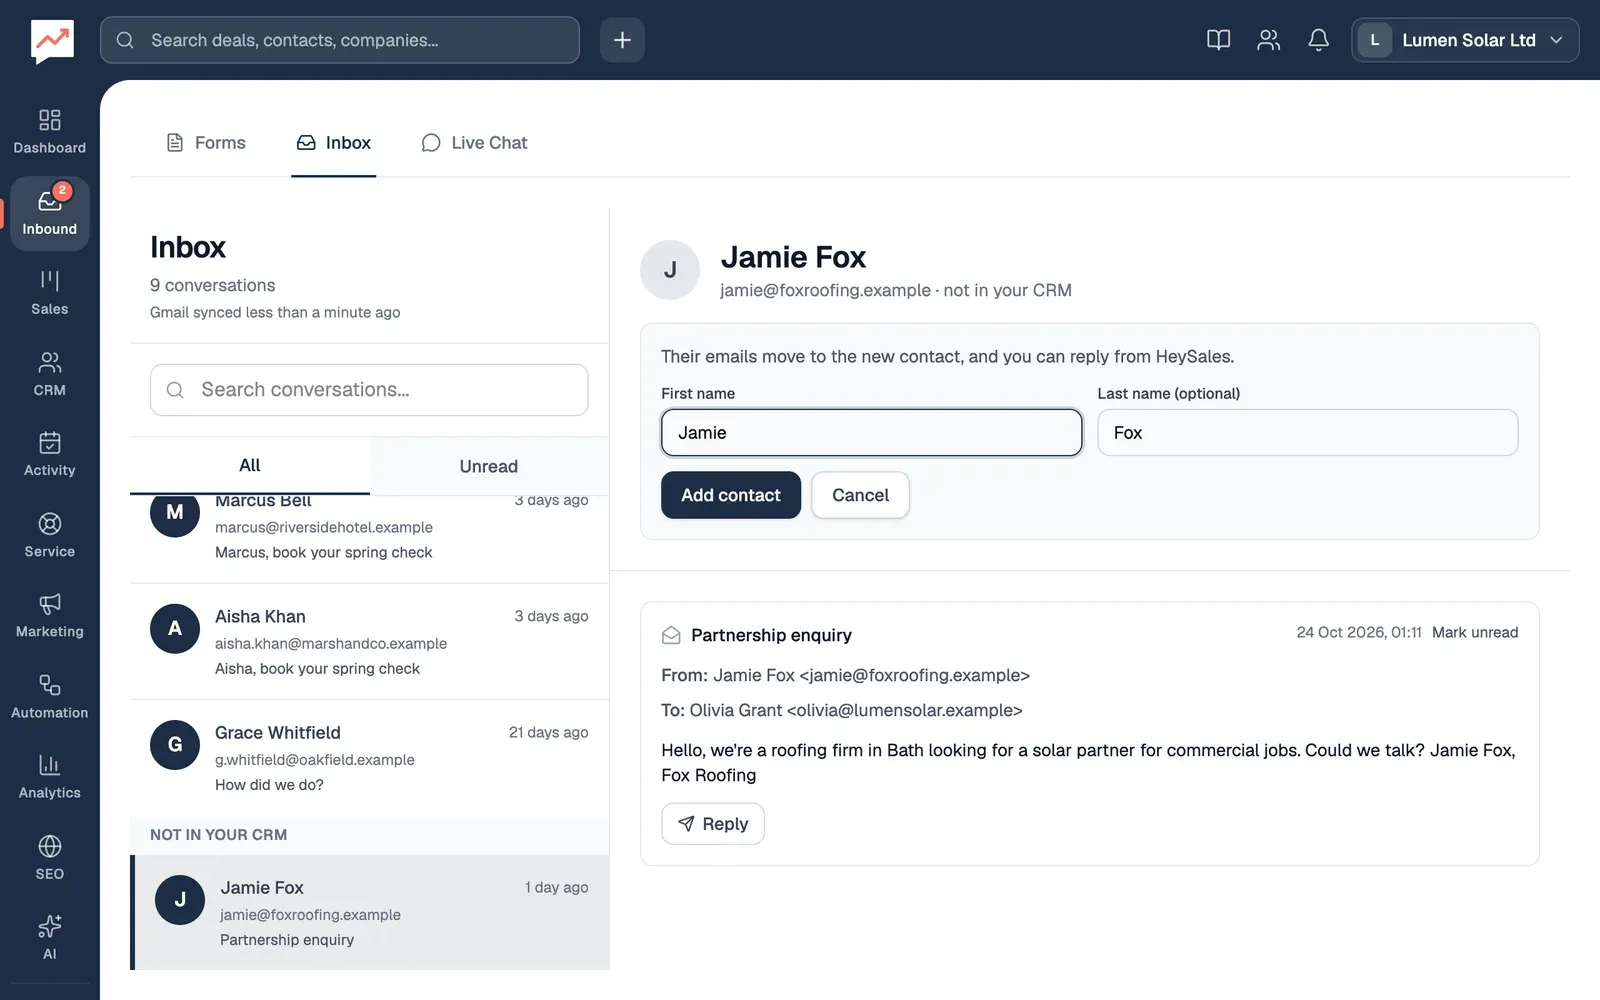1600x1000 pixels.
Task: Open Marcus Bell's conversation
Action: [369, 538]
